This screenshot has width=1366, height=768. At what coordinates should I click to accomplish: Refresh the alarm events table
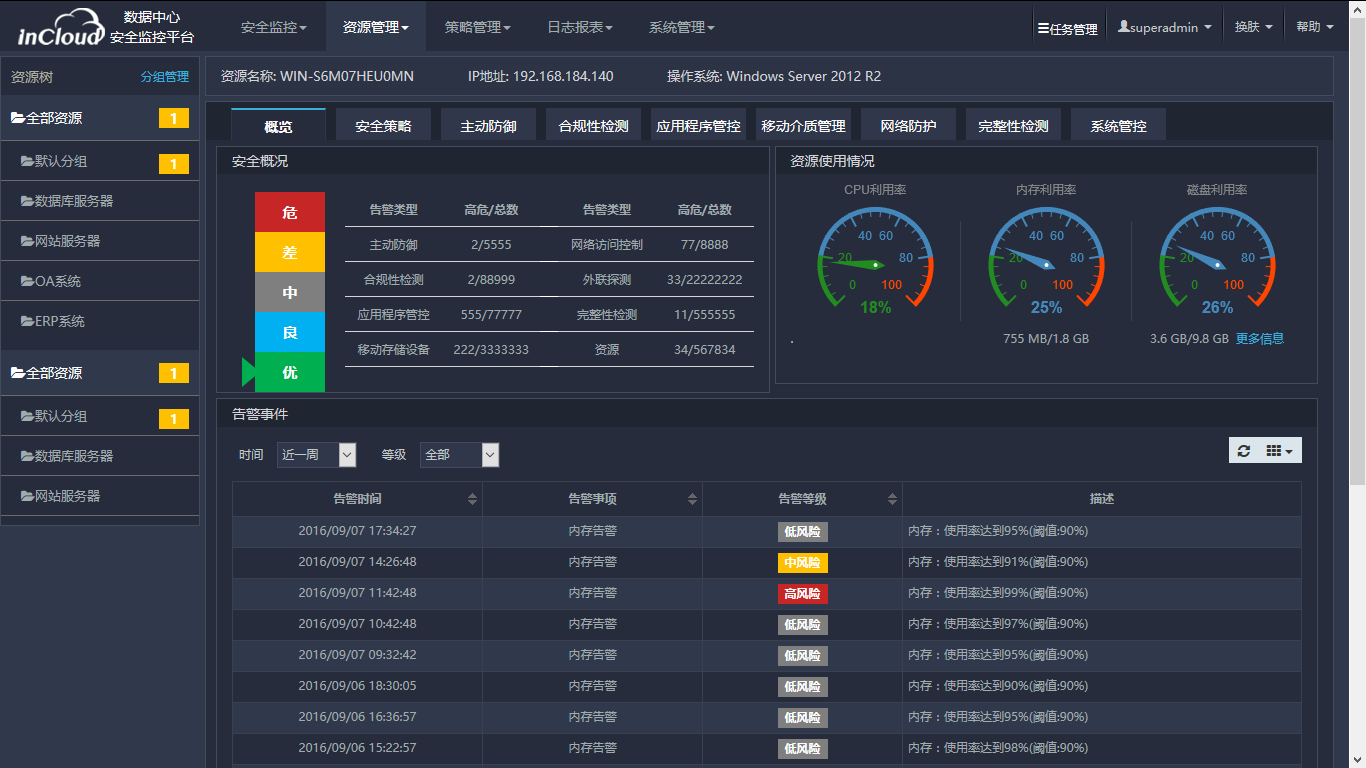1243,451
